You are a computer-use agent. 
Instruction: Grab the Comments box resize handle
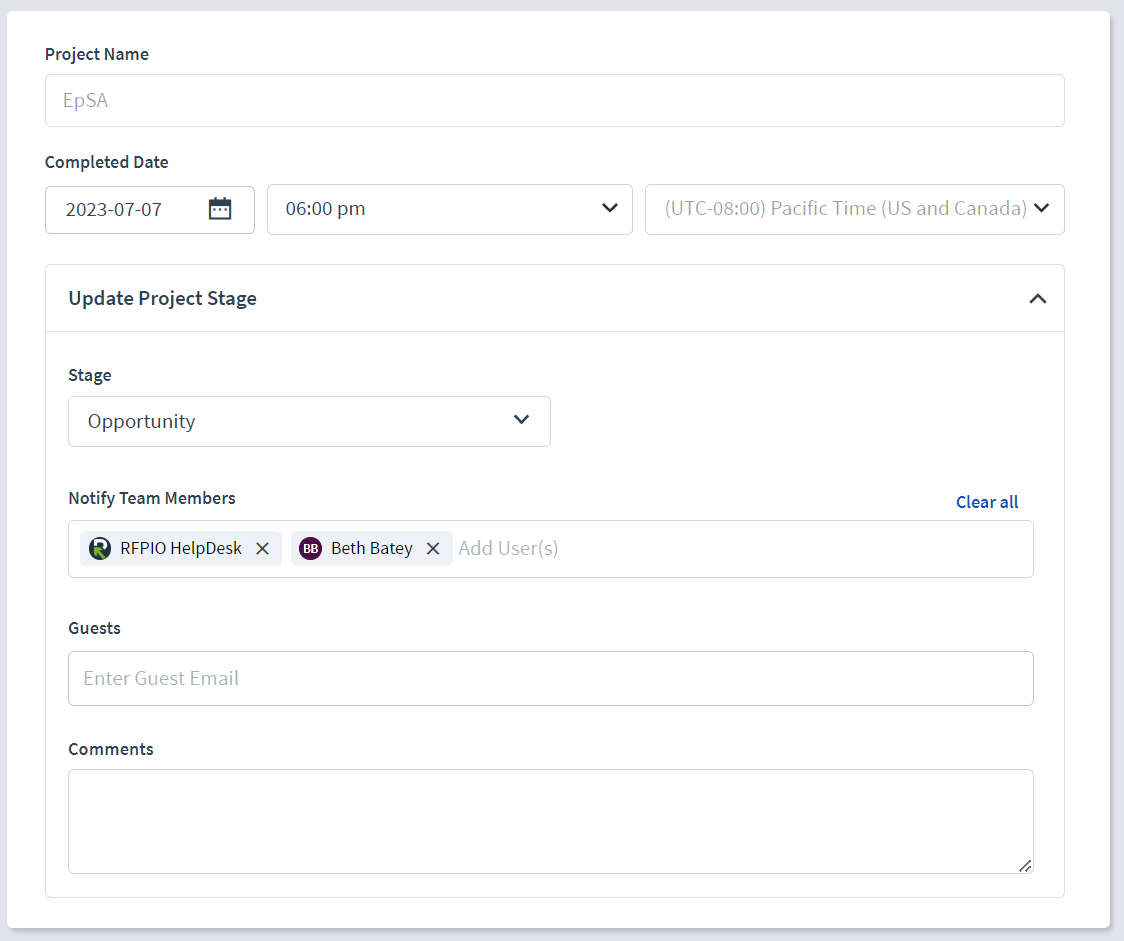pos(1025,866)
